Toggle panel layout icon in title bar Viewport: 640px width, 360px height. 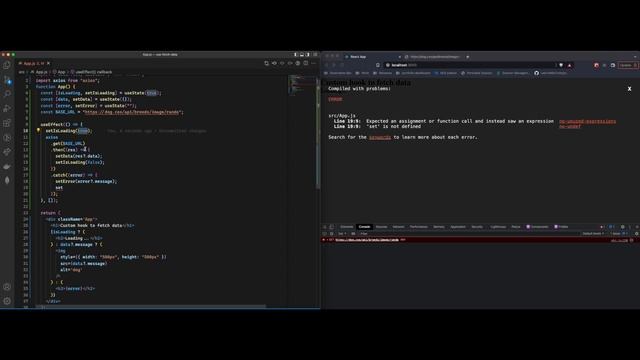[302, 54]
